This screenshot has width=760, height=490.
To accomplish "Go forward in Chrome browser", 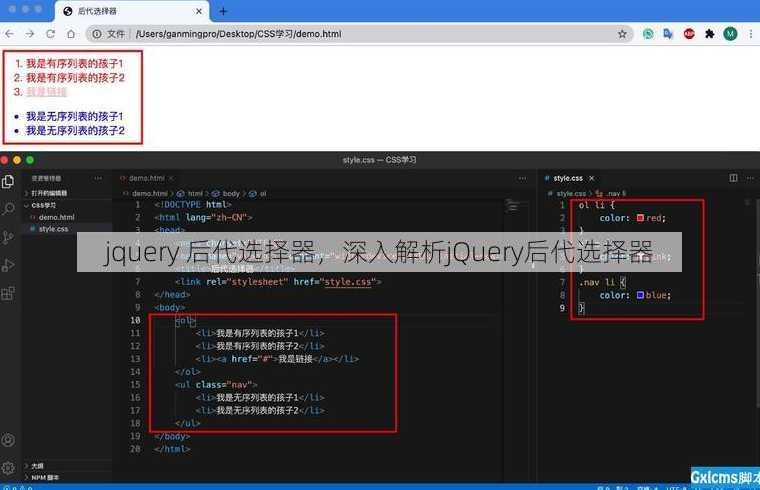I will [x=30, y=34].
